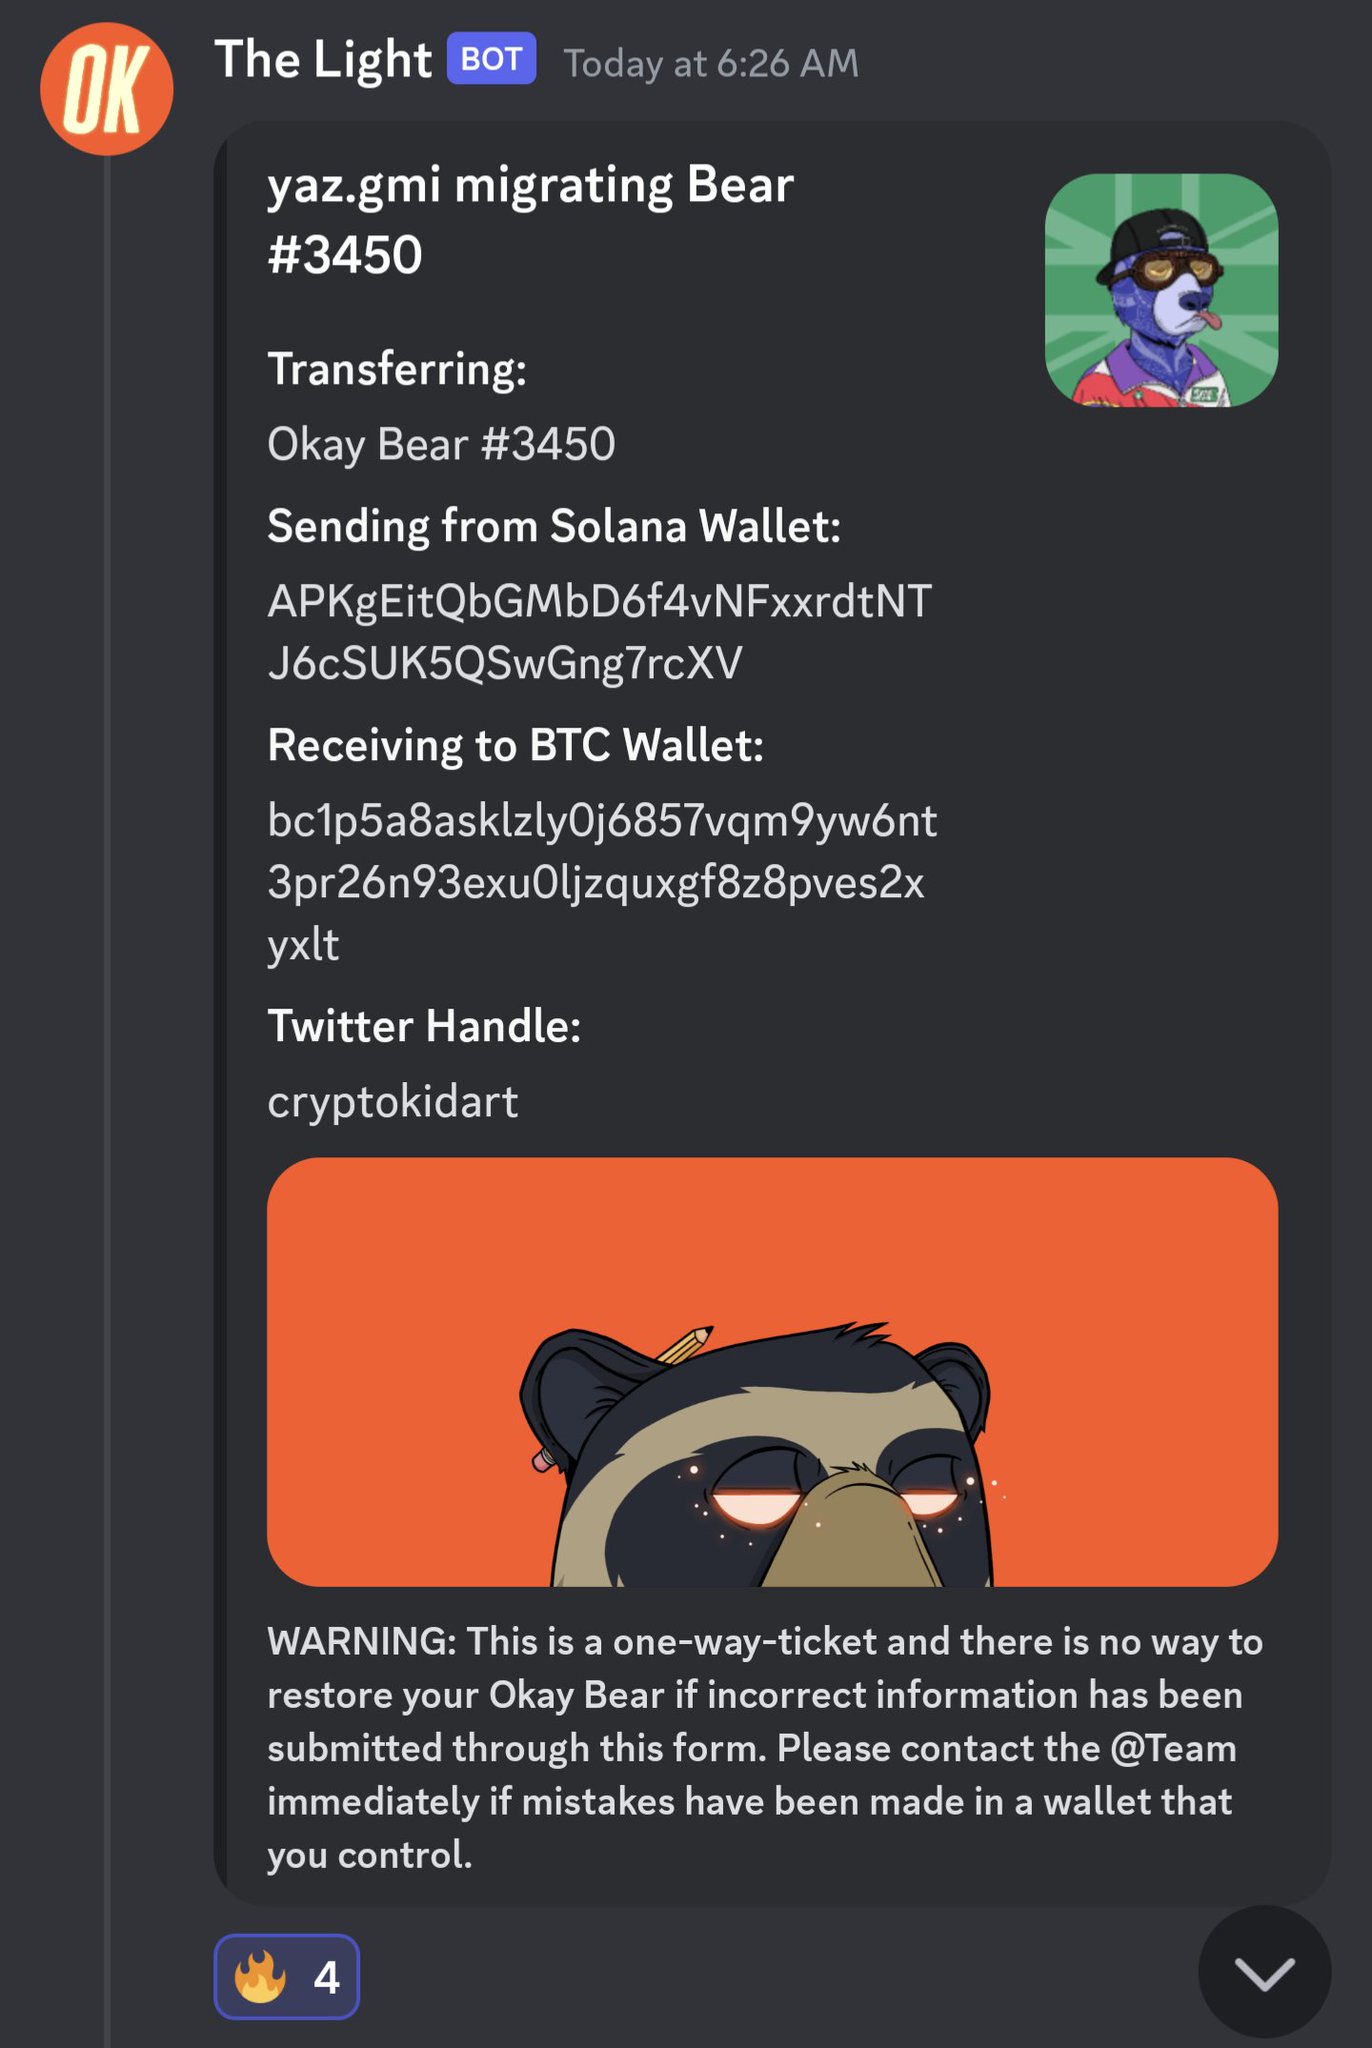Click the Receiving to BTC Wallet label
Screen dimensions: 1372x2048
515,745
